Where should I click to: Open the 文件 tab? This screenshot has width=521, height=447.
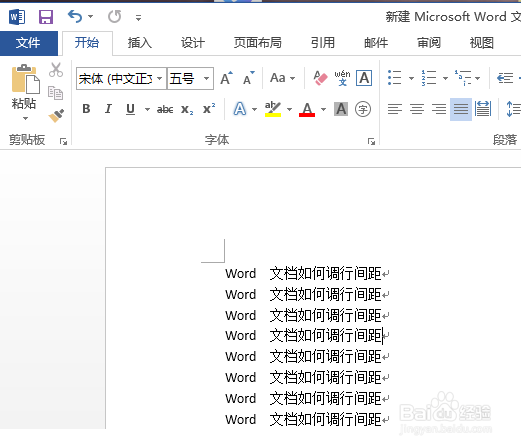click(28, 43)
